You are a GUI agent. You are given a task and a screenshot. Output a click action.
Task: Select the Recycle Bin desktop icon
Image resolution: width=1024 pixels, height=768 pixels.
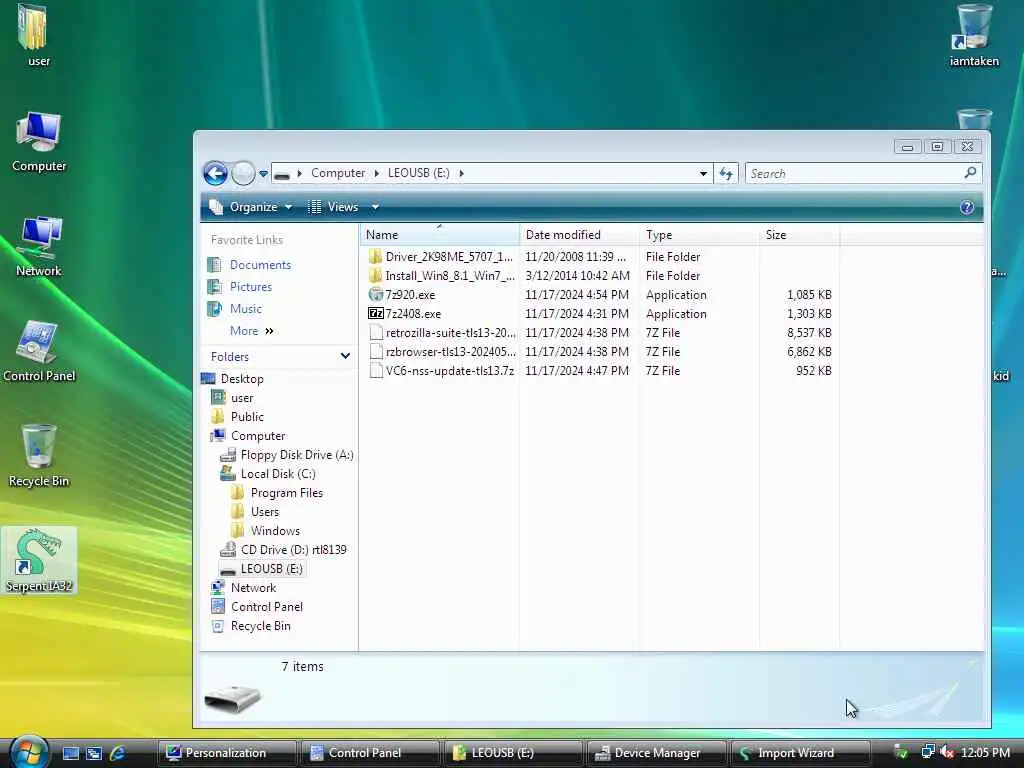point(39,447)
